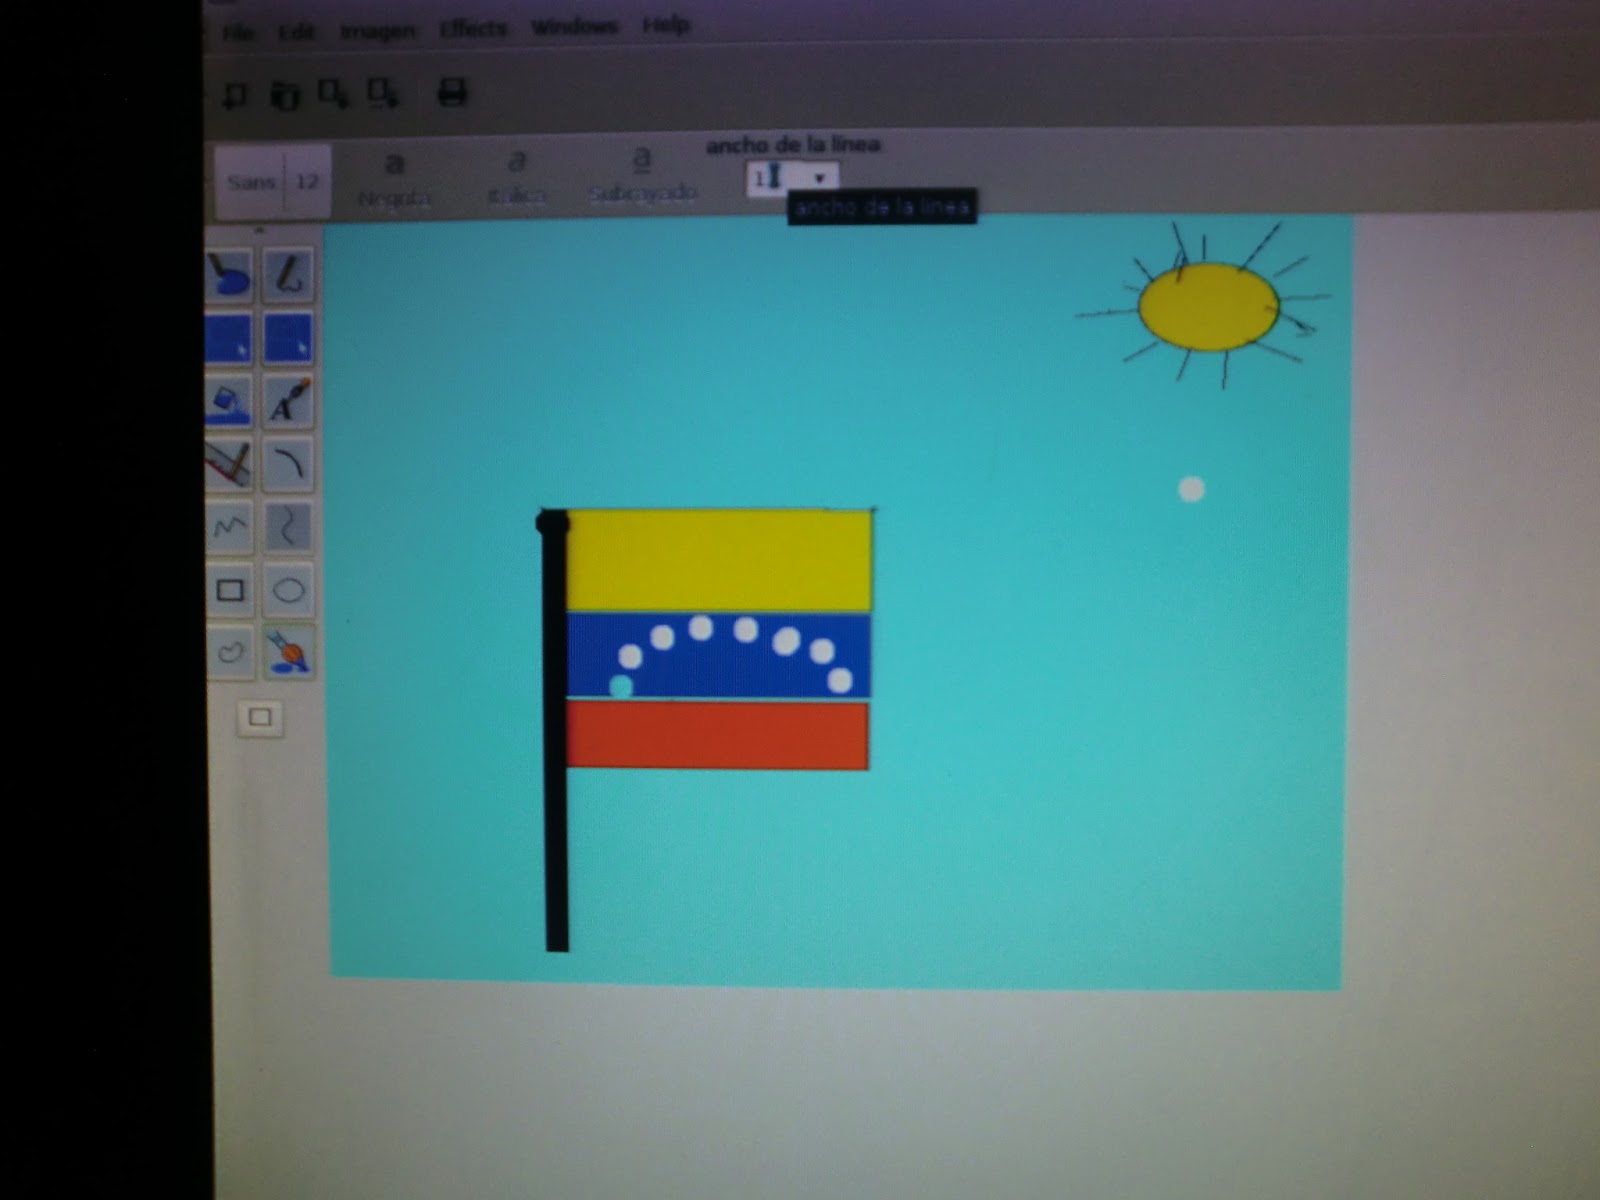Viewport: 1600px width, 1200px height.
Task: Select the rectangle shape tool
Action: pyautogui.click(x=231, y=590)
